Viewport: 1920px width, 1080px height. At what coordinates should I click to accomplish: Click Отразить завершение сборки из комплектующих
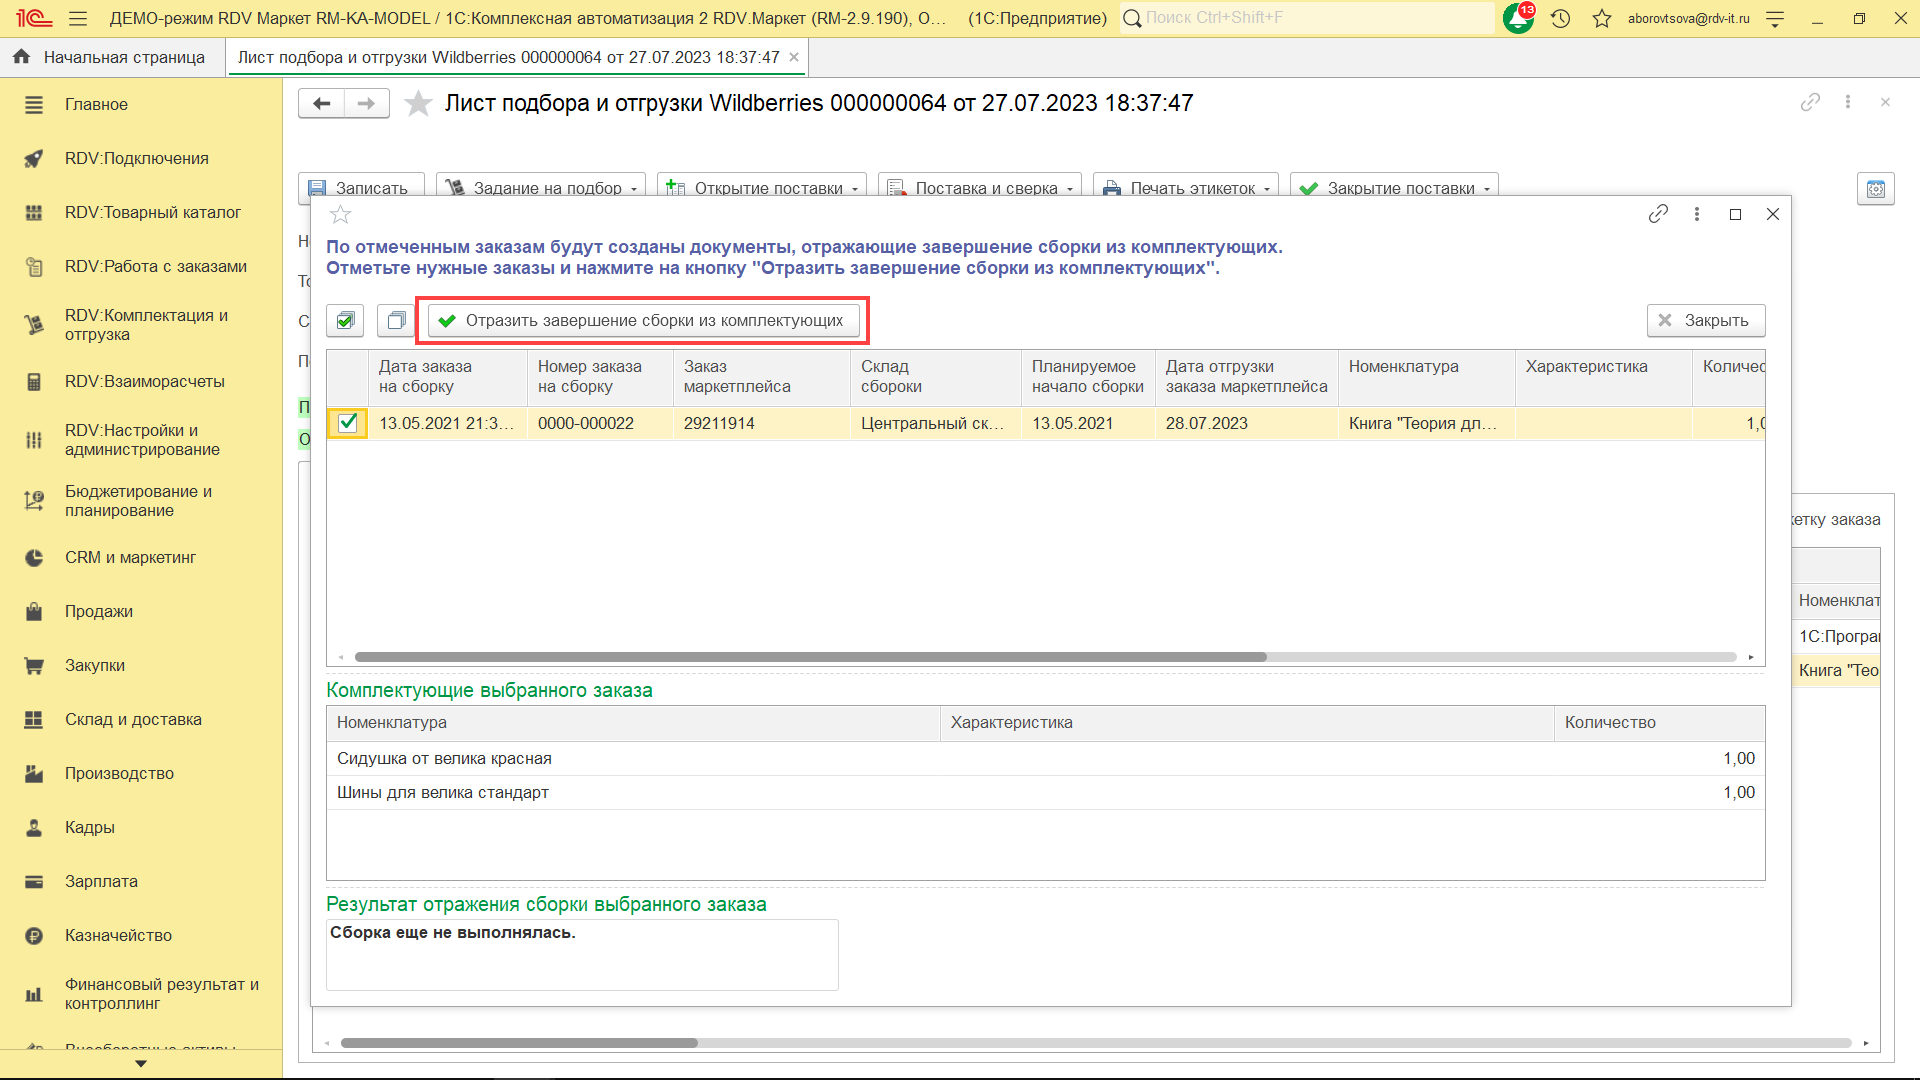[643, 320]
